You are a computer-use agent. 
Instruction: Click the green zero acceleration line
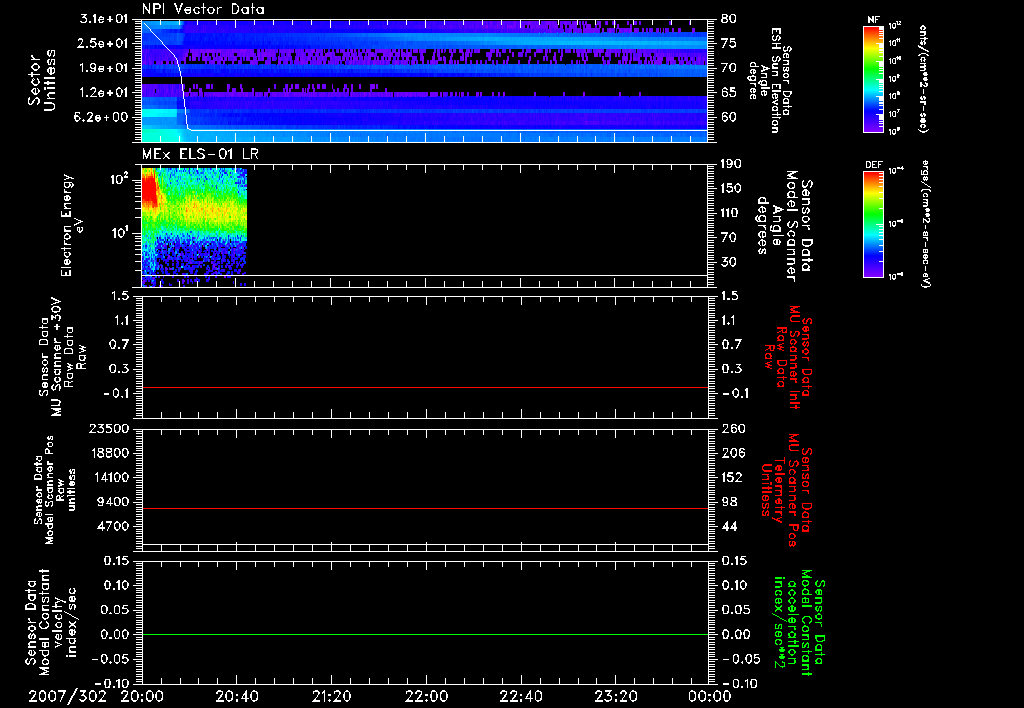coord(425,634)
